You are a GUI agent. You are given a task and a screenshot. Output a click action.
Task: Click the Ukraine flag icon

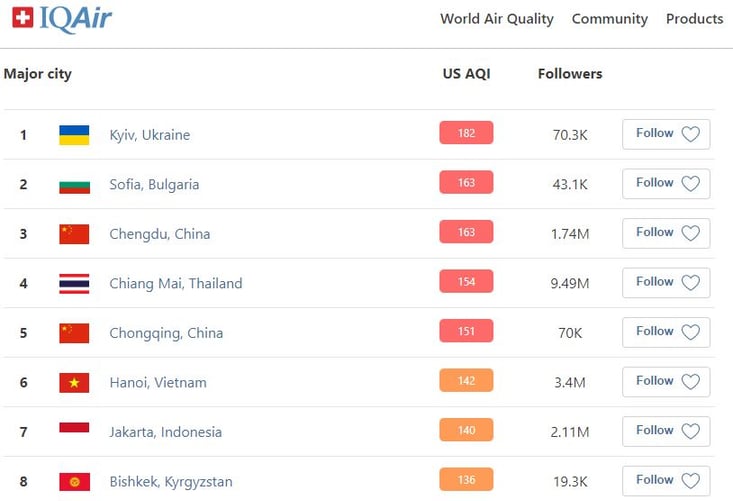pyautogui.click(x=74, y=135)
